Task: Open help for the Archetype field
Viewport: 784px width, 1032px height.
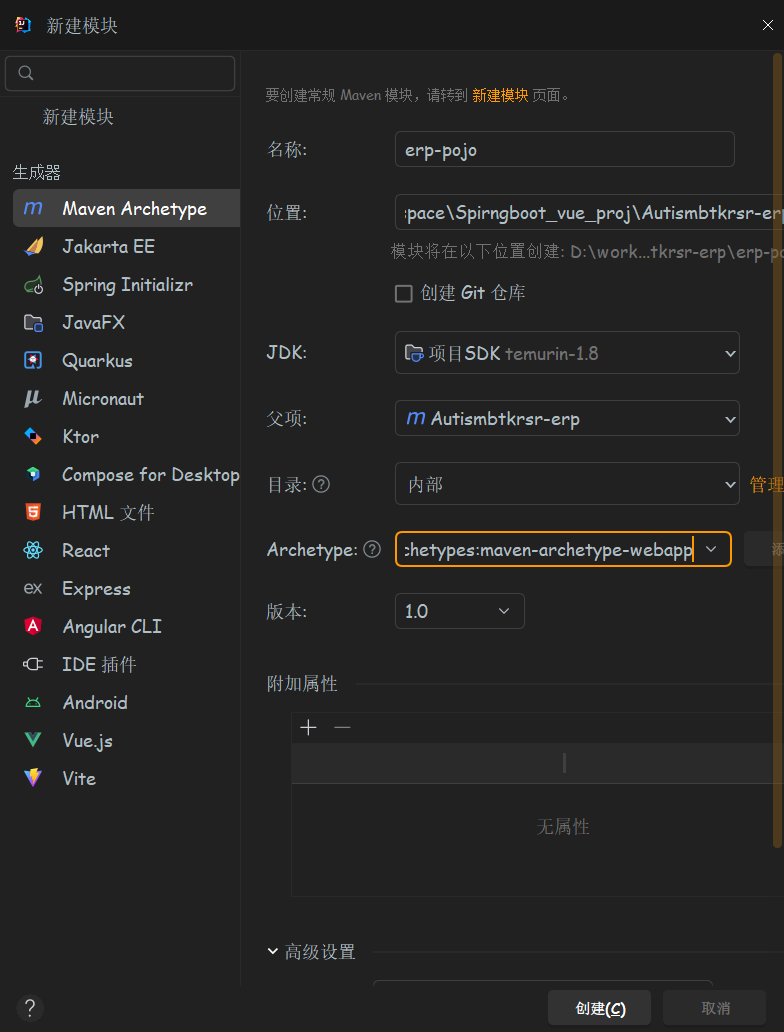Action: pos(372,549)
